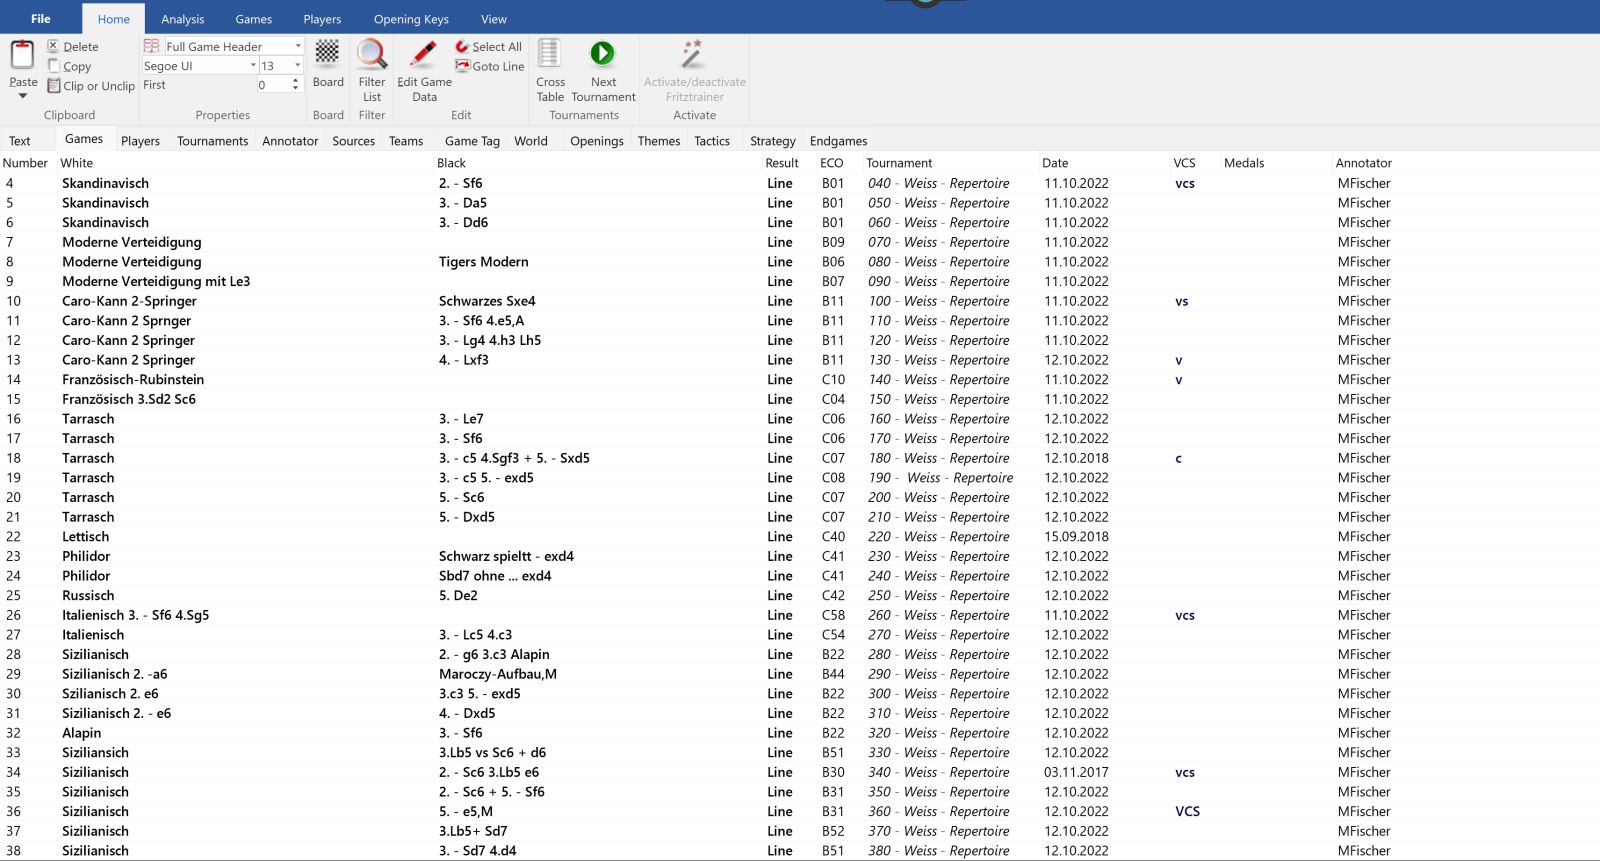Open the File menu

[x=41, y=19]
